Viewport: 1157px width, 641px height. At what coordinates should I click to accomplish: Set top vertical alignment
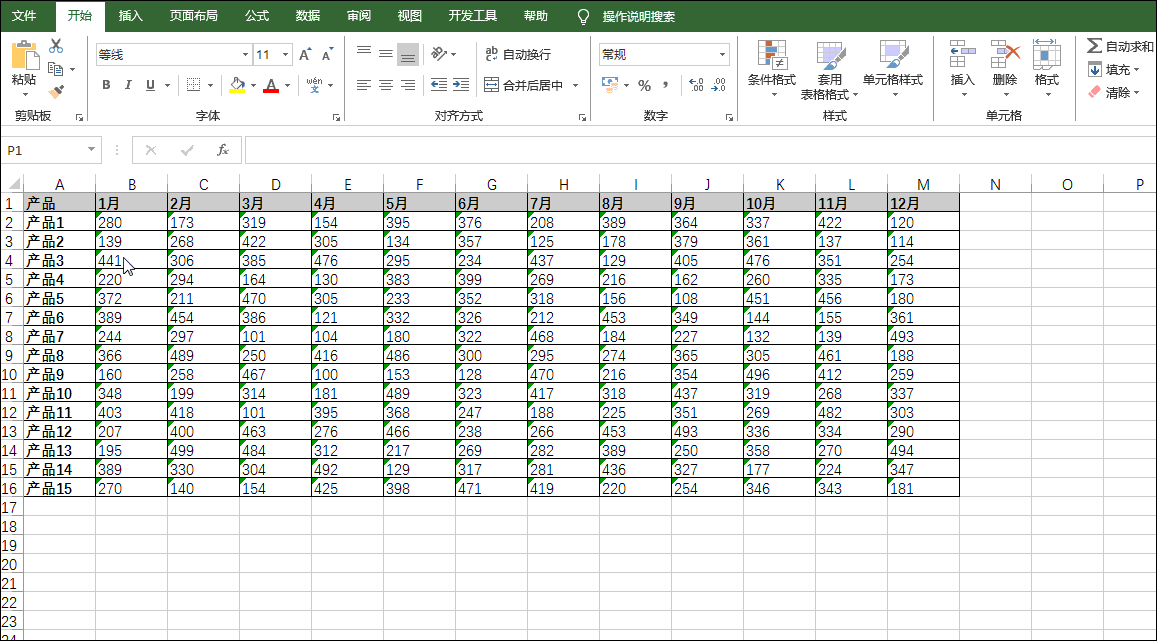click(364, 53)
